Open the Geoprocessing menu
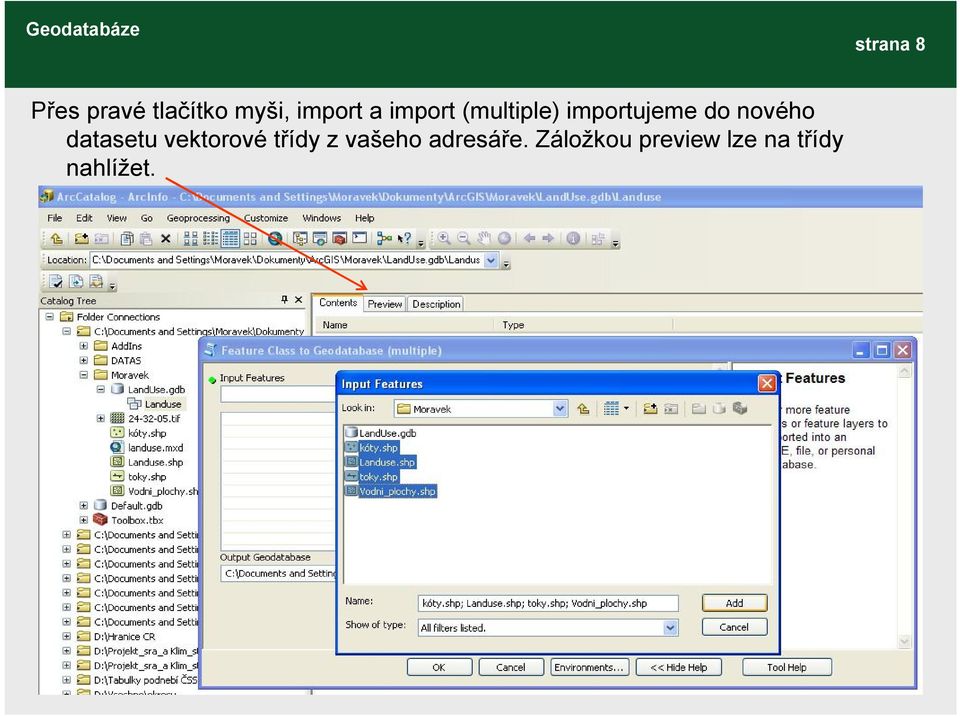 198,218
